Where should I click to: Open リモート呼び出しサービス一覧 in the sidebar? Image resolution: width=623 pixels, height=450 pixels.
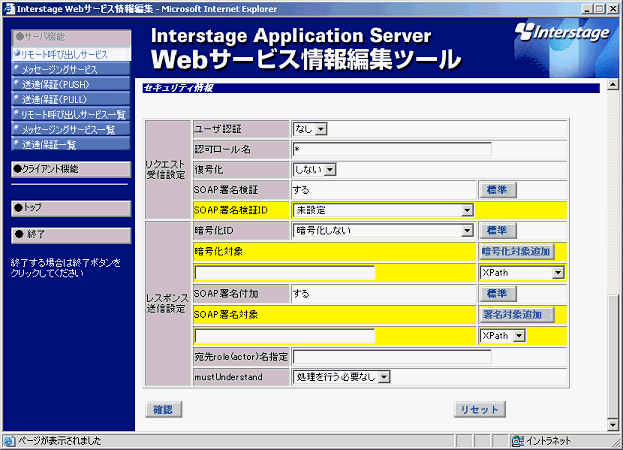tap(71, 114)
